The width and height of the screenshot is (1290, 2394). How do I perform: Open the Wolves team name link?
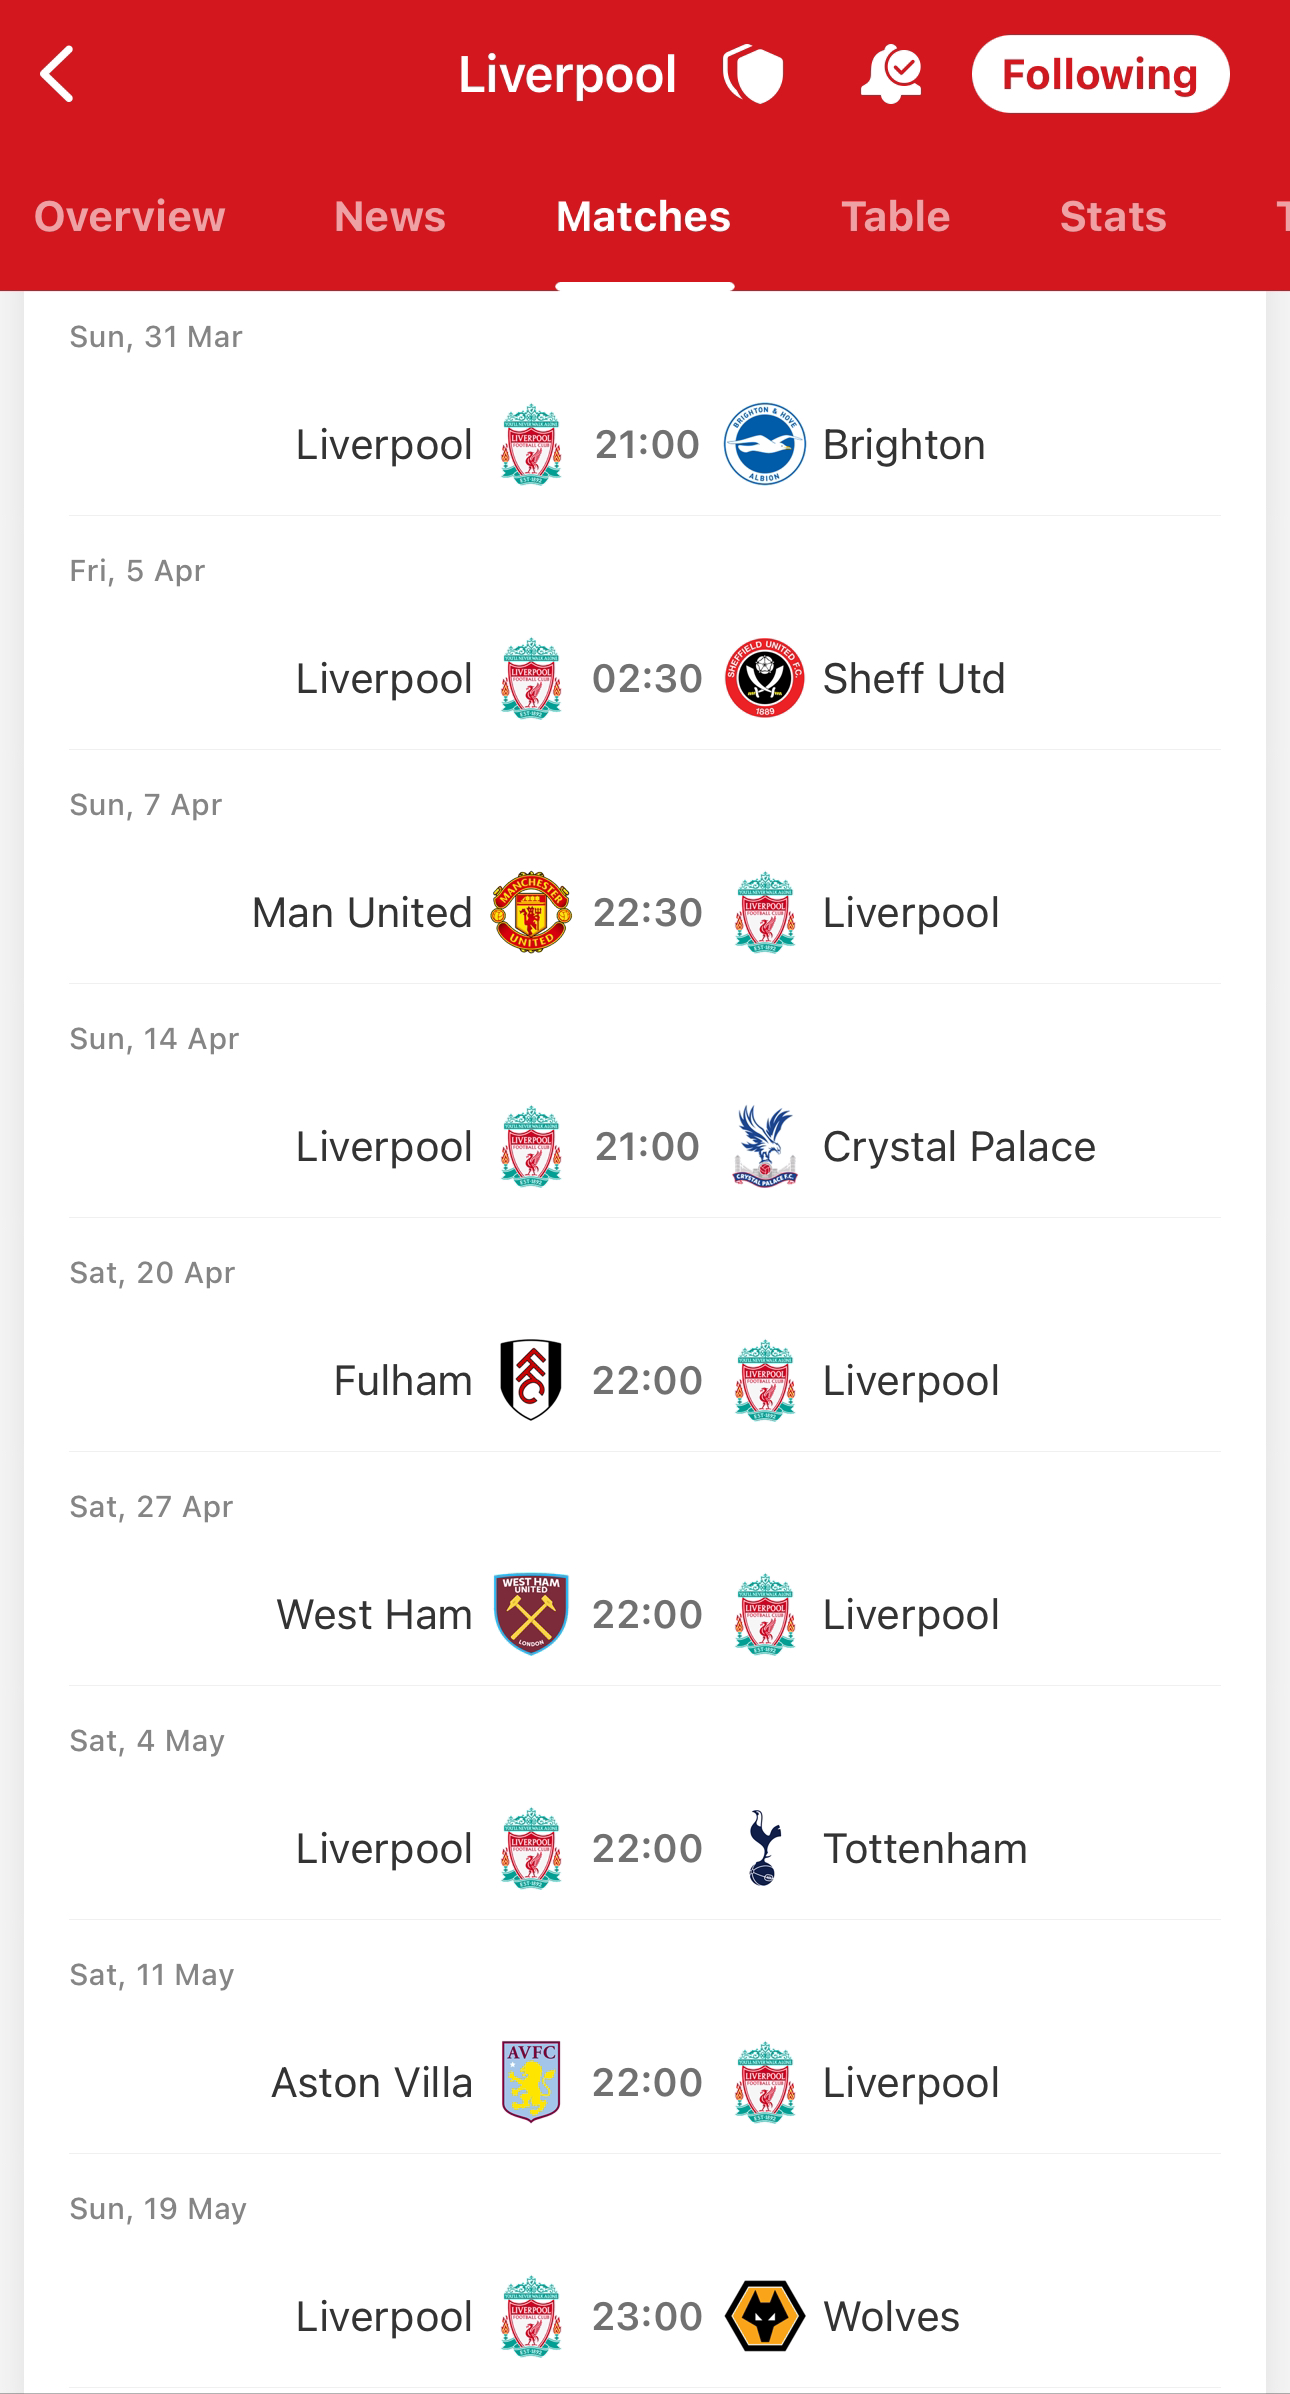[x=891, y=2316]
